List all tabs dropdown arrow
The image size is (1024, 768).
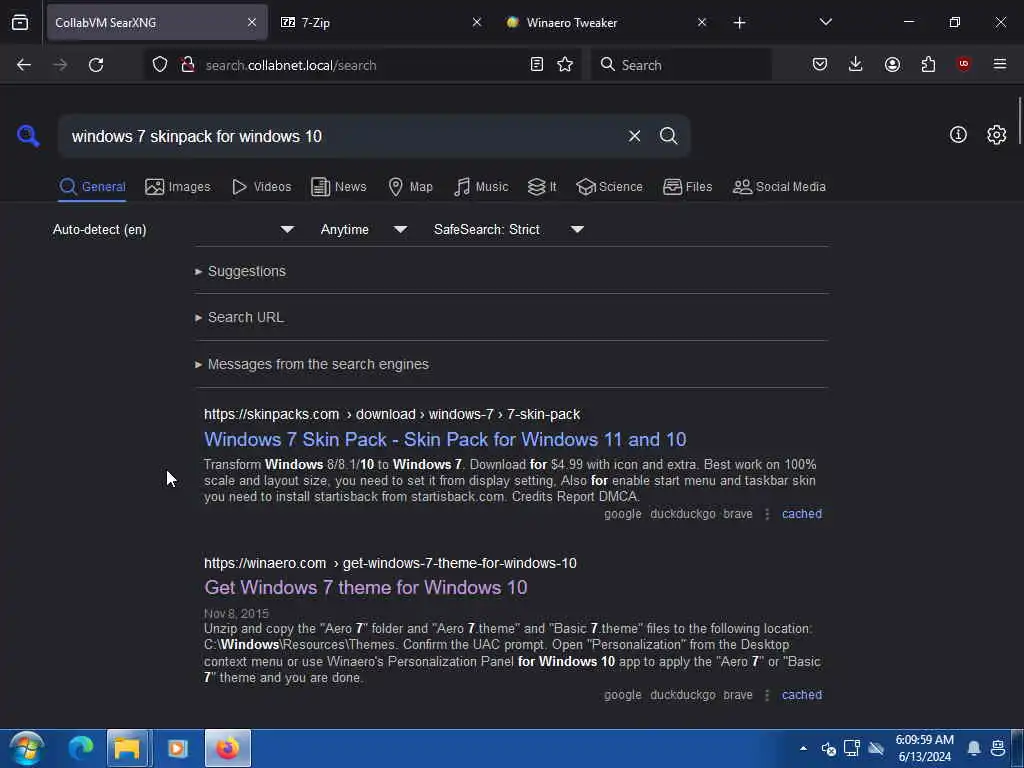pyautogui.click(x=826, y=22)
